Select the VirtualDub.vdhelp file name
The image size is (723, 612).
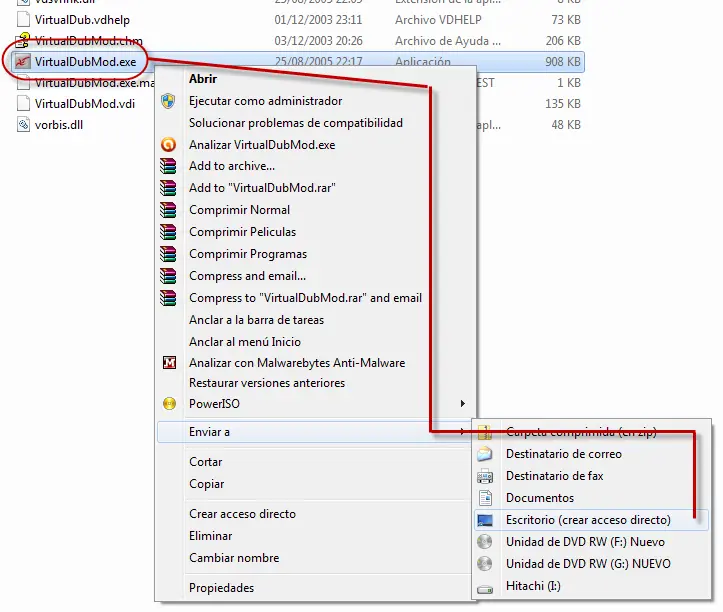pos(82,20)
